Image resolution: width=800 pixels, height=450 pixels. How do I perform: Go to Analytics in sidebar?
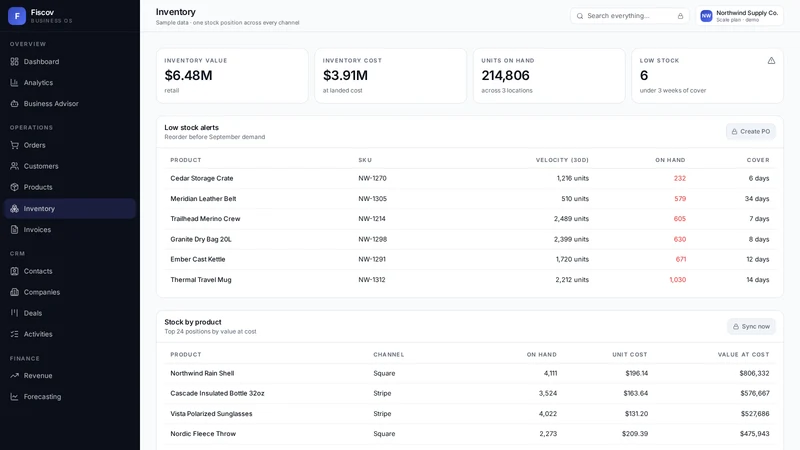click(x=70, y=83)
